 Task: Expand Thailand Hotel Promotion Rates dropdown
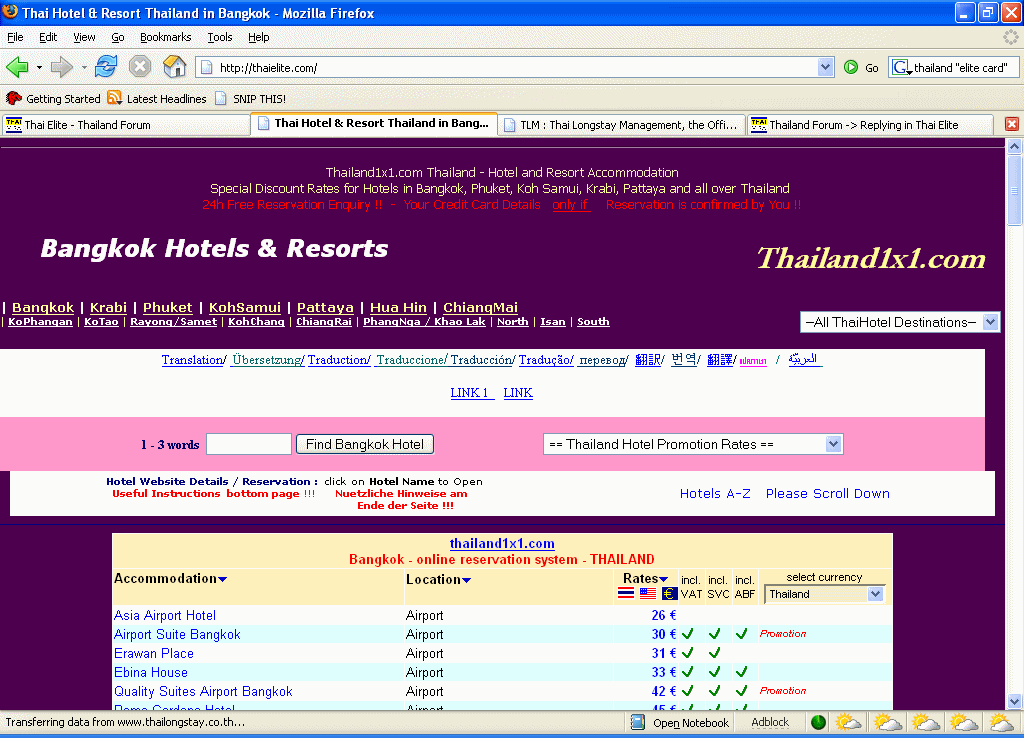(693, 444)
